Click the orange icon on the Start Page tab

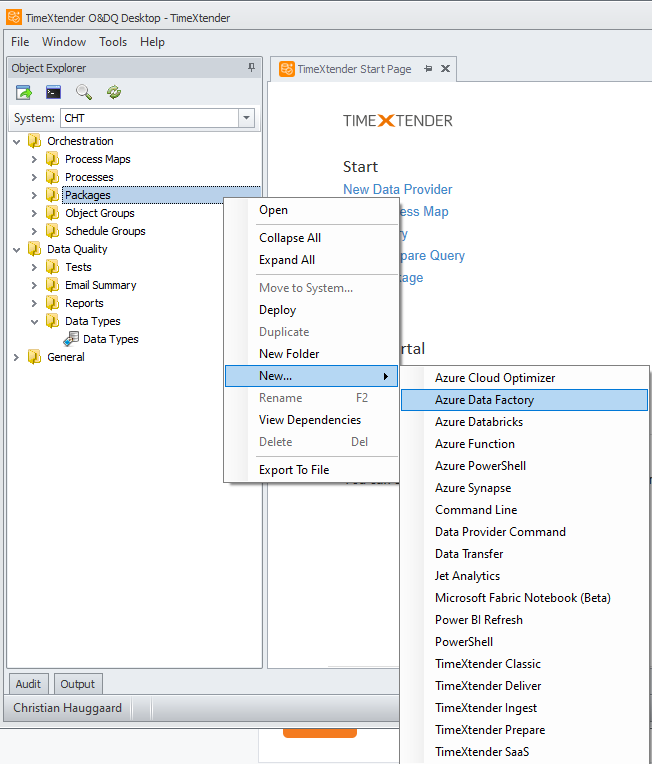[x=287, y=69]
